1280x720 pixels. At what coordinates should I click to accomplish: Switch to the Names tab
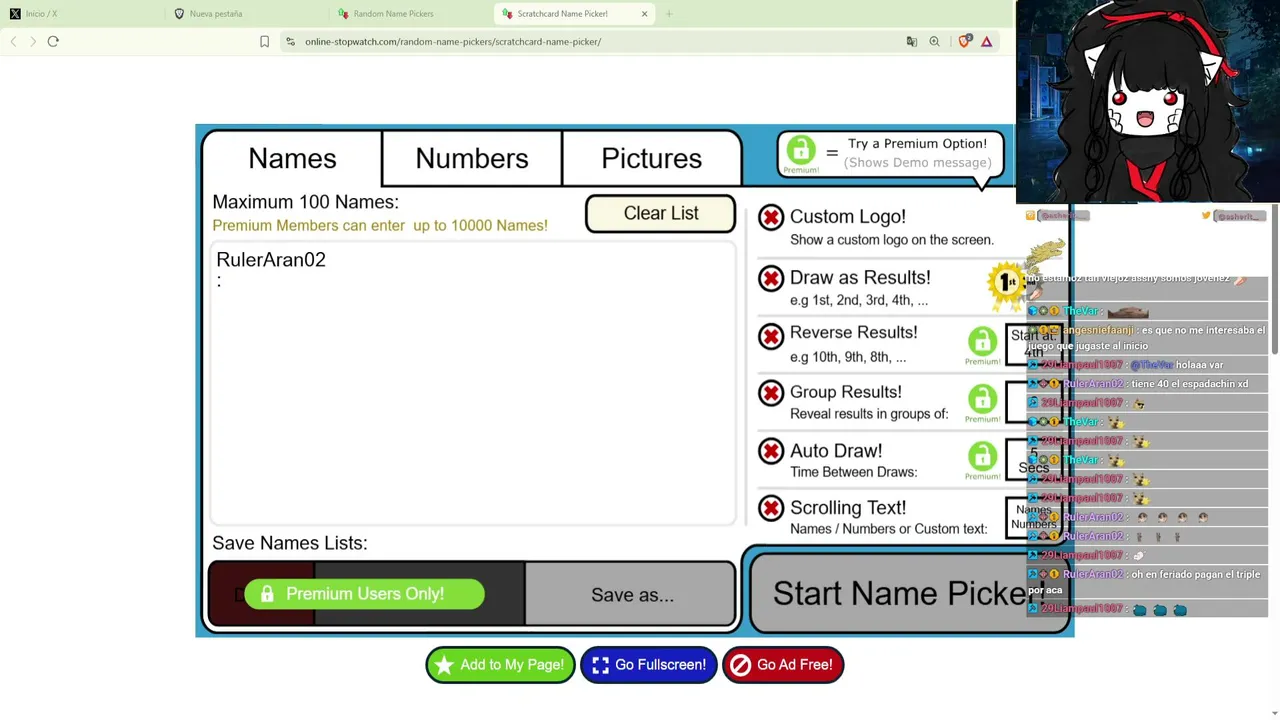(x=292, y=158)
